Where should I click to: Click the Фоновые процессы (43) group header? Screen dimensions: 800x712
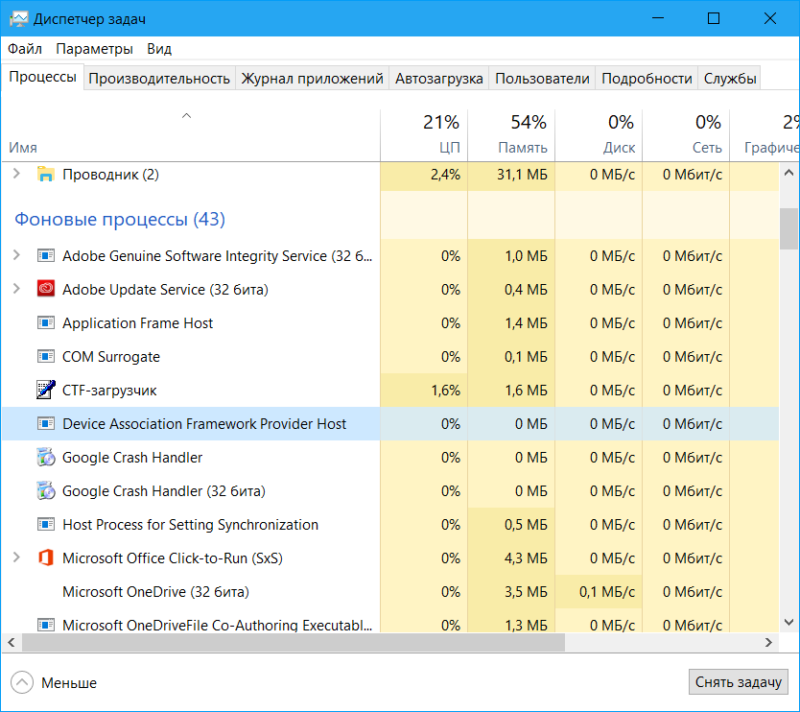[120, 219]
